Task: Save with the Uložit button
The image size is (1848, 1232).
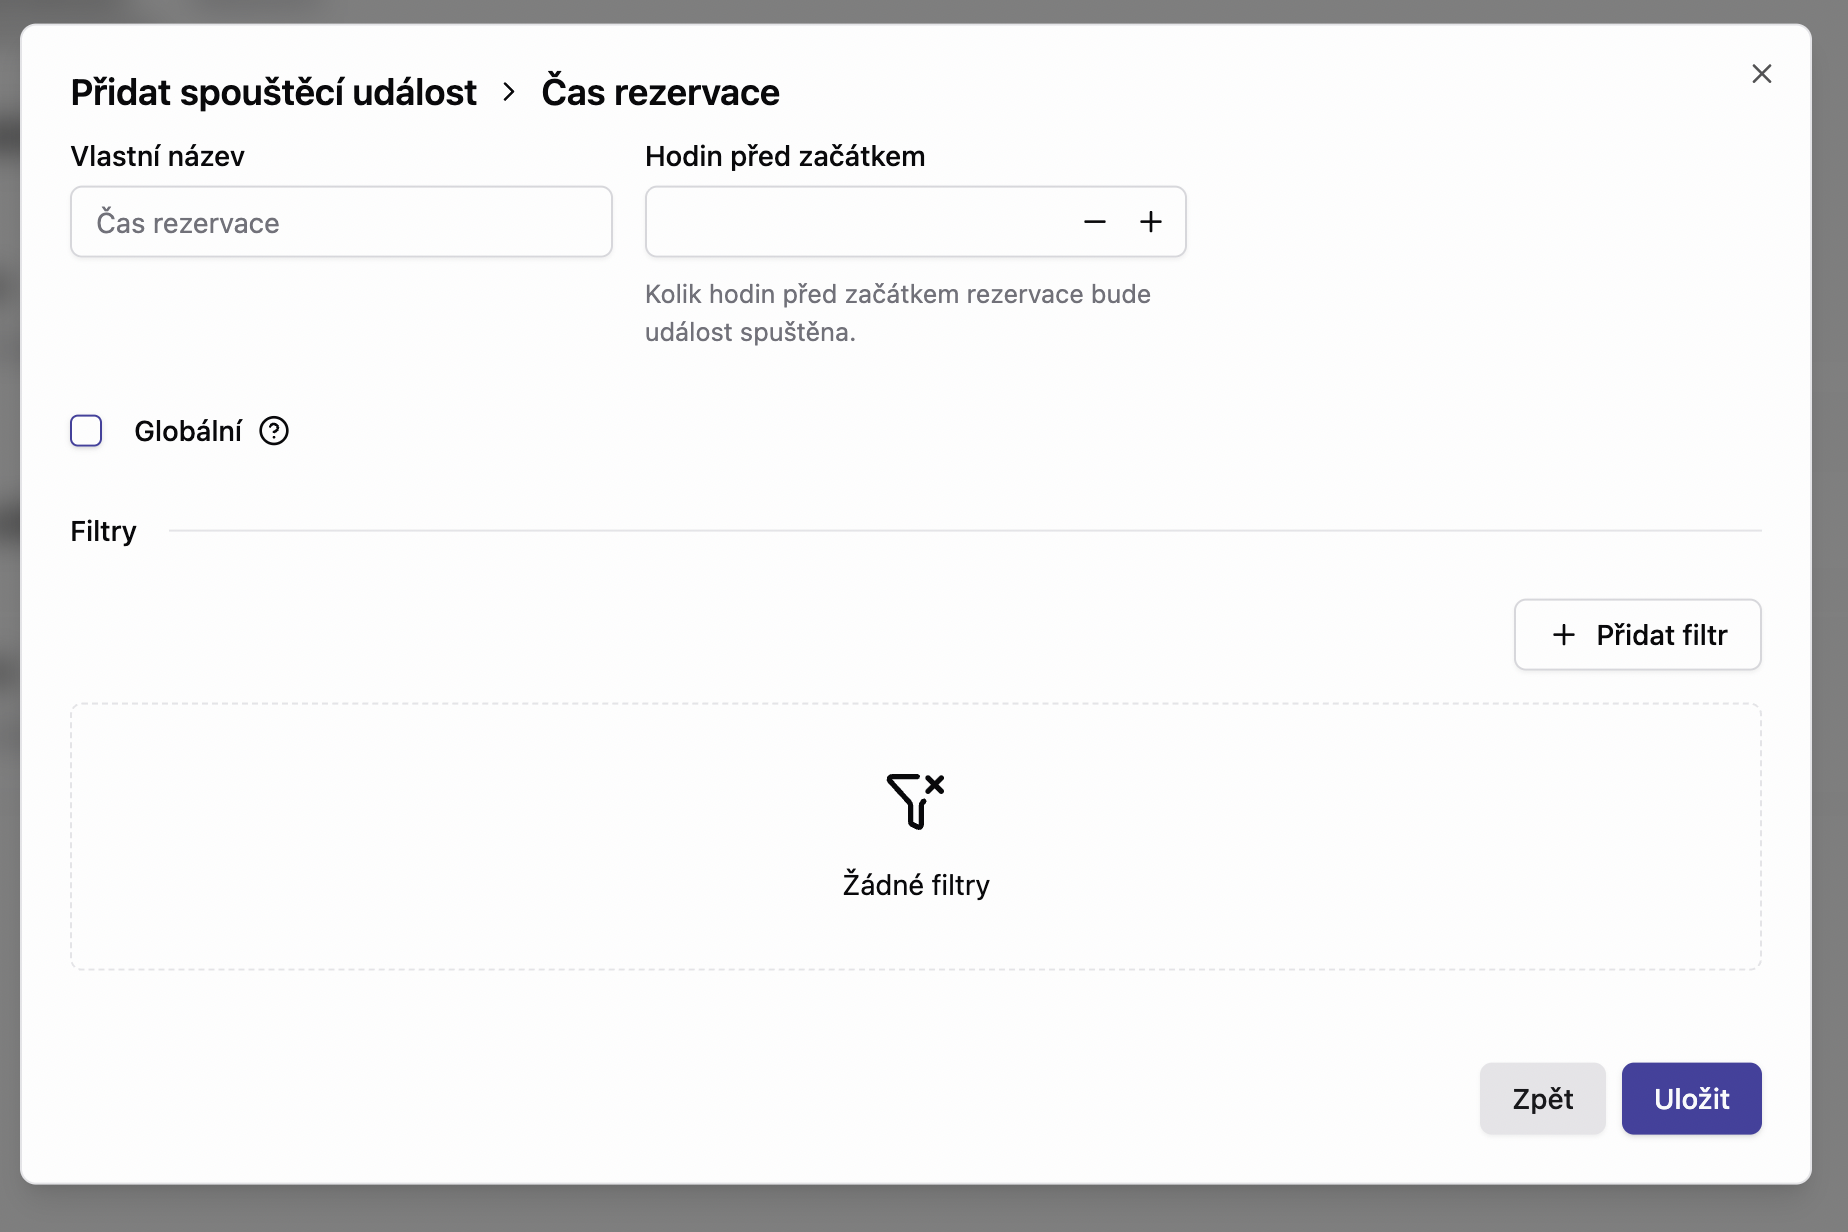Action: tap(1691, 1098)
